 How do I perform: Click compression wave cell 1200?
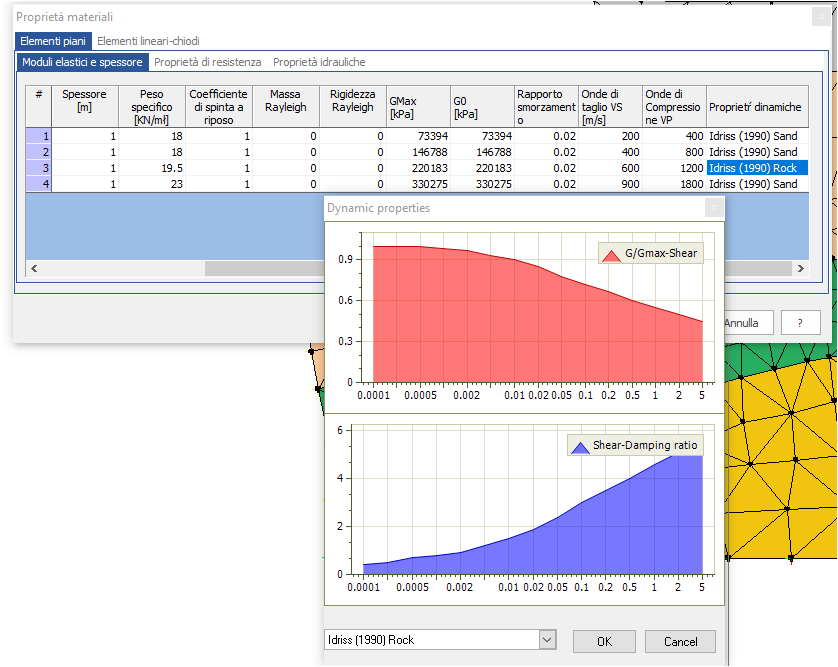tap(674, 168)
